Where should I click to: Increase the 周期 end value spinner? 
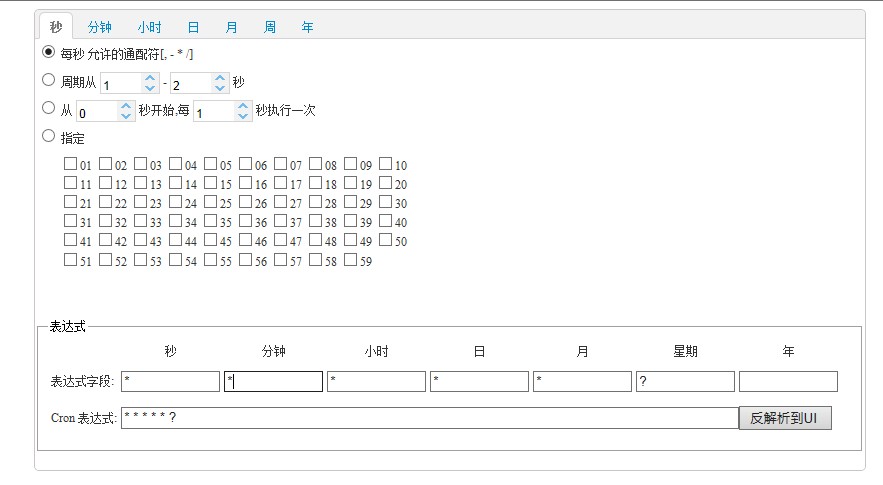[220, 78]
